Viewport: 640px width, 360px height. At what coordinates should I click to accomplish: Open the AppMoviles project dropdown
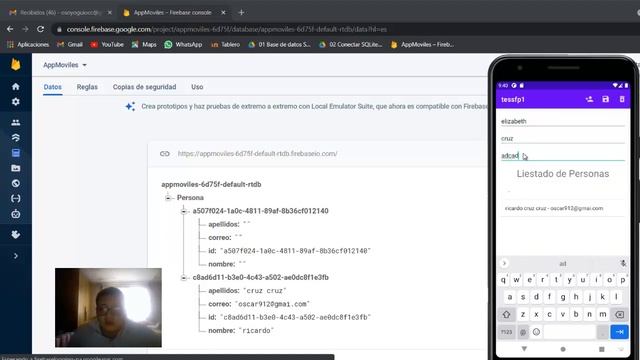click(65, 65)
